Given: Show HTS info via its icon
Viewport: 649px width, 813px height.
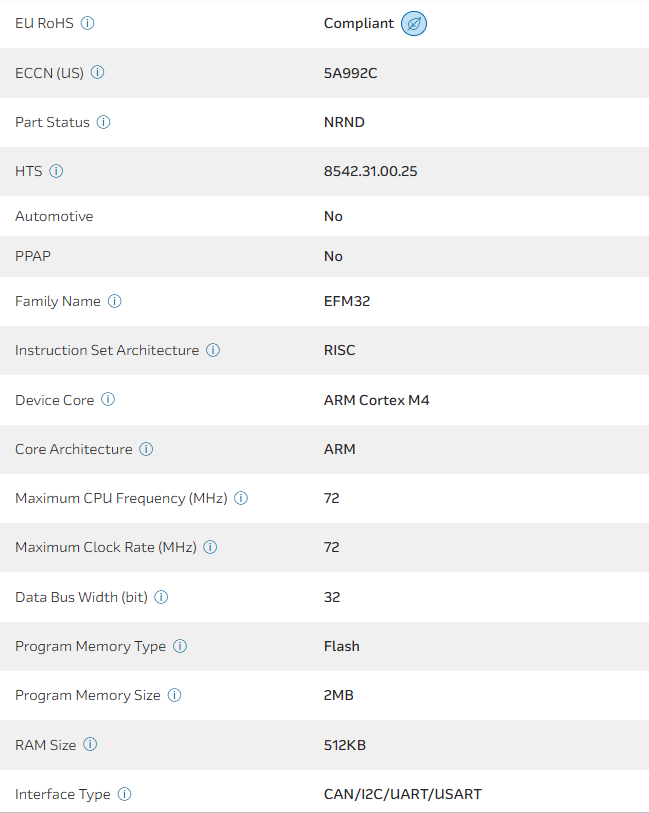Looking at the screenshot, I should tap(56, 171).
